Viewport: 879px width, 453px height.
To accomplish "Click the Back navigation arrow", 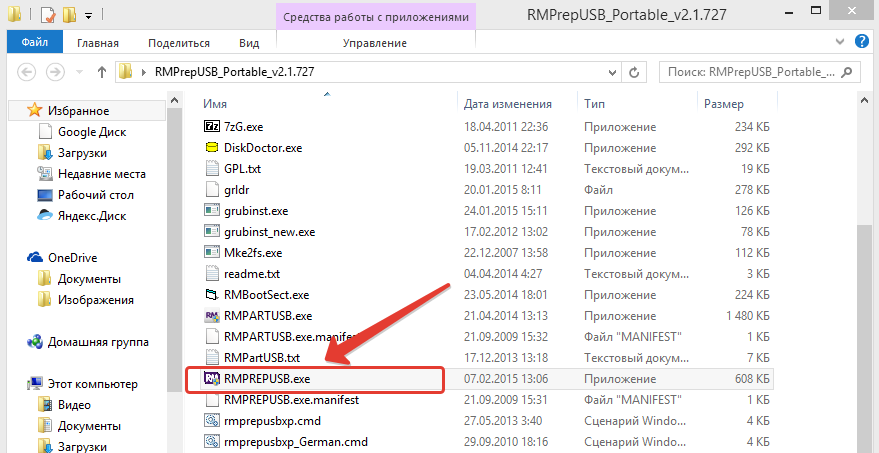I will coord(26,72).
